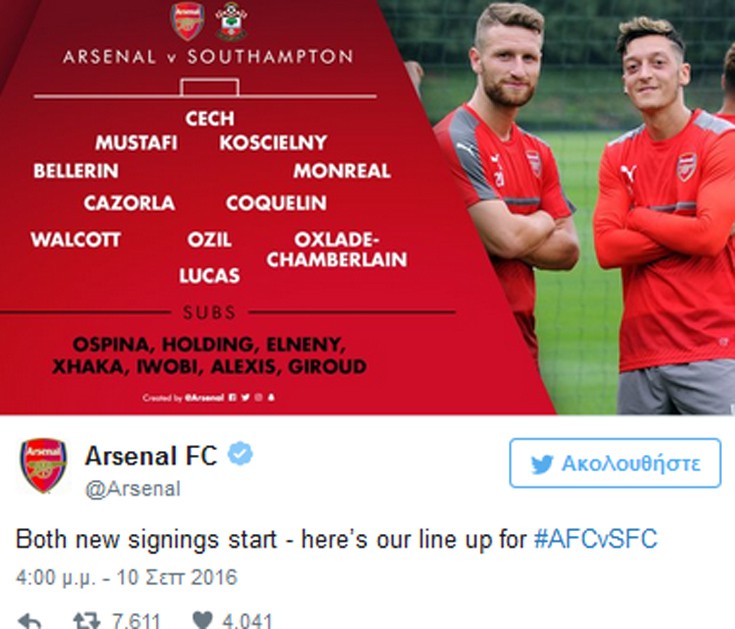Click the Follow (Ακολουθήστε) button

click(x=614, y=463)
